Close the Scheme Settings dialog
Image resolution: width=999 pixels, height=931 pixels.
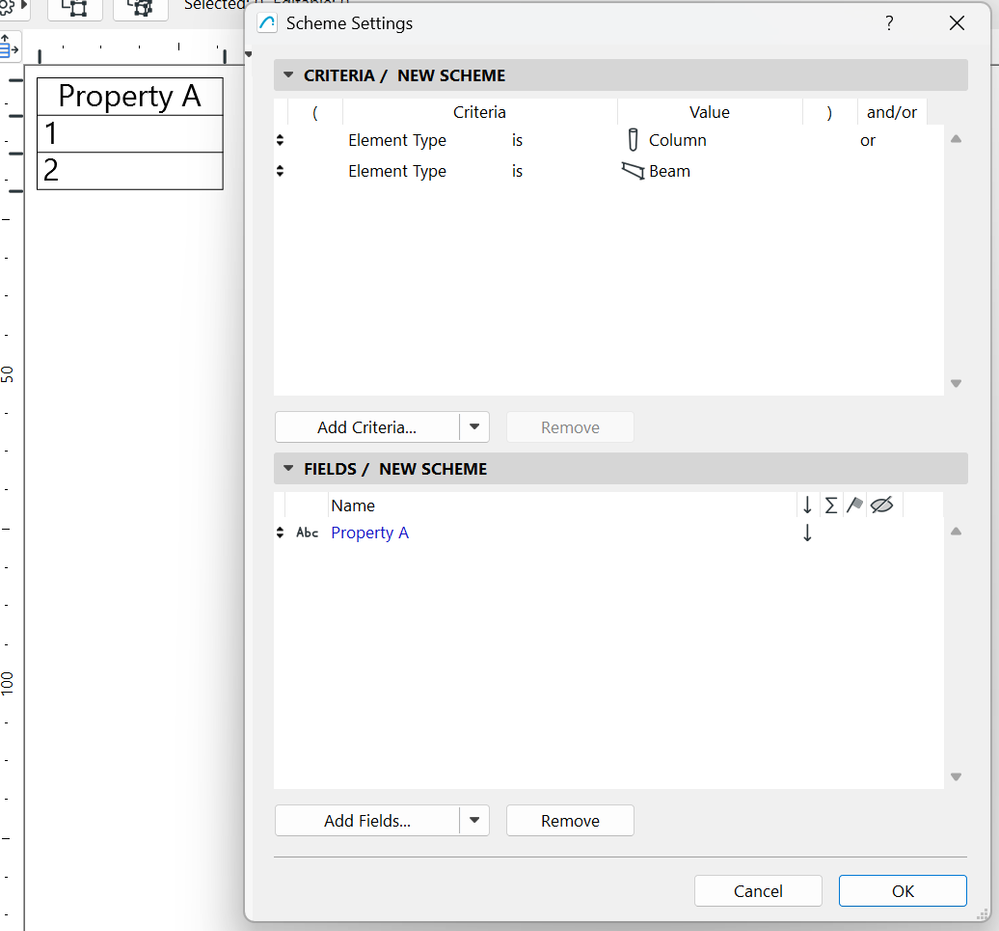pyautogui.click(x=956, y=24)
